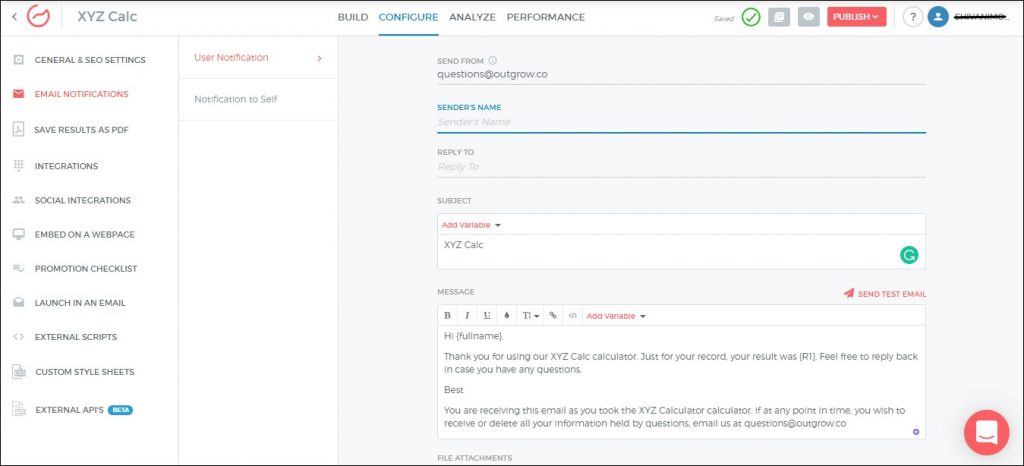Select Notification to Self in submenu
Image resolution: width=1024 pixels, height=466 pixels.
(236, 99)
